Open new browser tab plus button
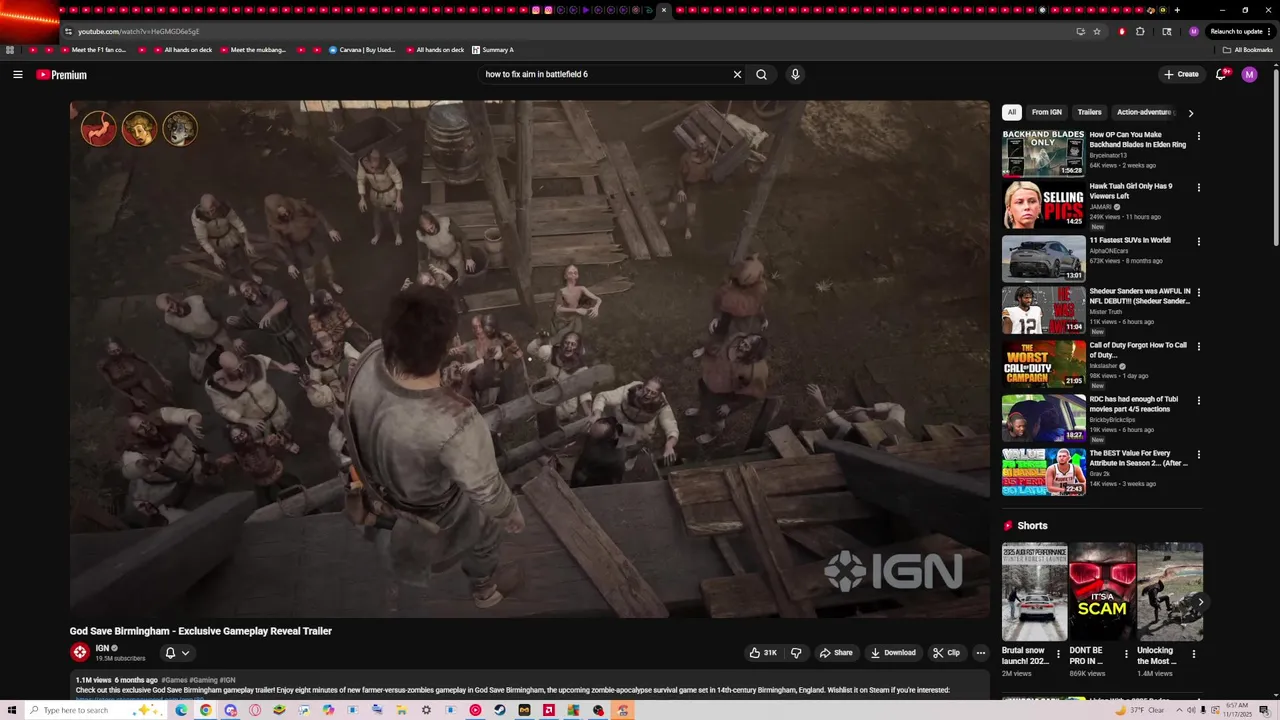The height and width of the screenshot is (720, 1280). (x=1177, y=10)
